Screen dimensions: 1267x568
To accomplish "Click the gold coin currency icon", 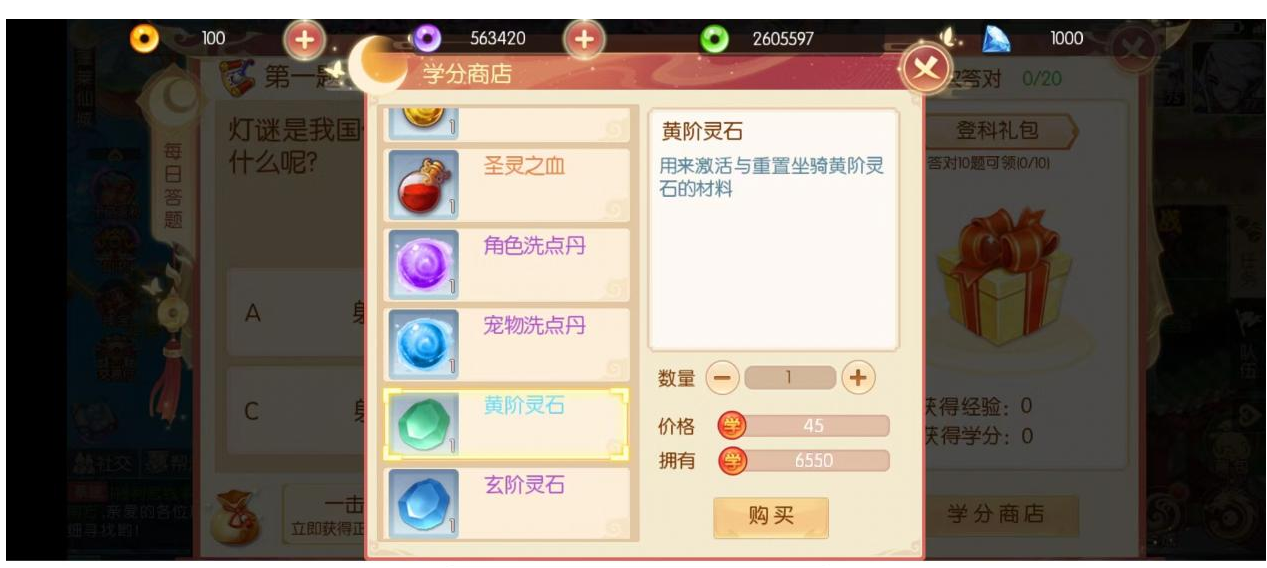I will (145, 39).
